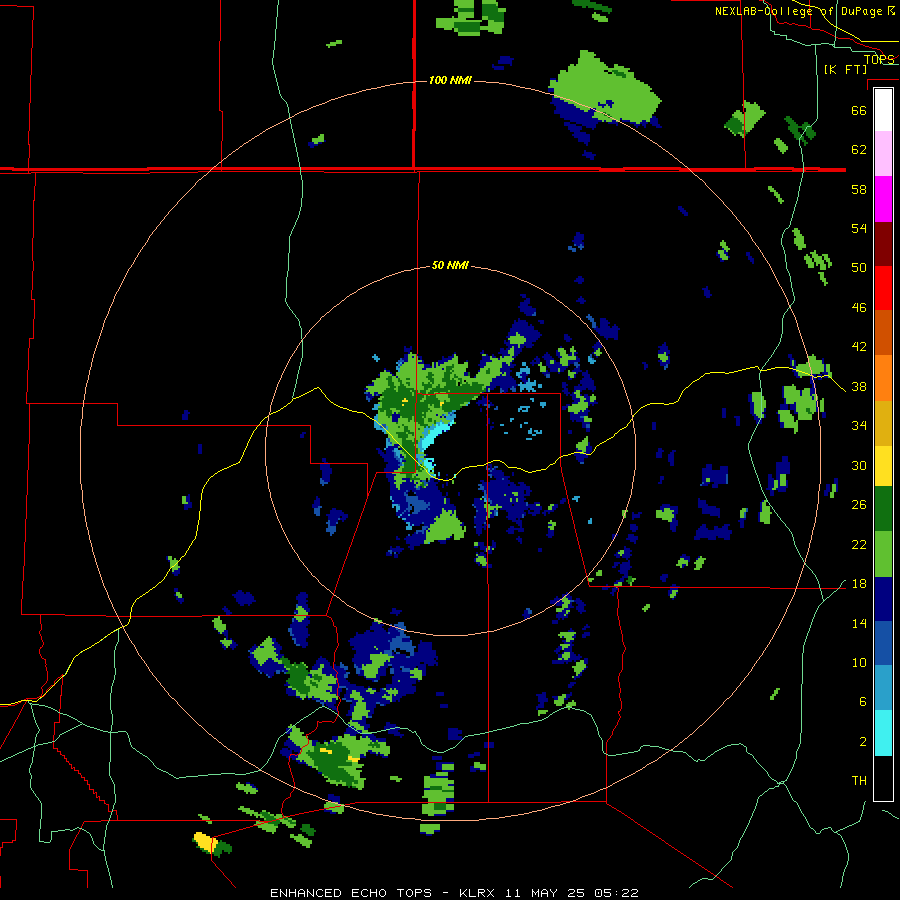Pick the bright orange legend swatch
The width and height of the screenshot is (900, 900).
click(x=883, y=378)
